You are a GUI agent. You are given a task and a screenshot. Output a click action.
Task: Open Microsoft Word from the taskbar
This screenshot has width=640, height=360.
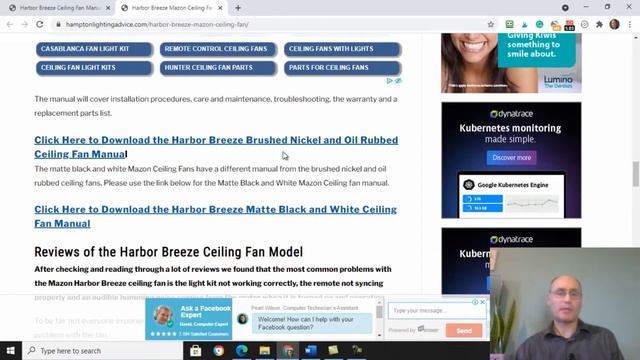[x=310, y=351]
